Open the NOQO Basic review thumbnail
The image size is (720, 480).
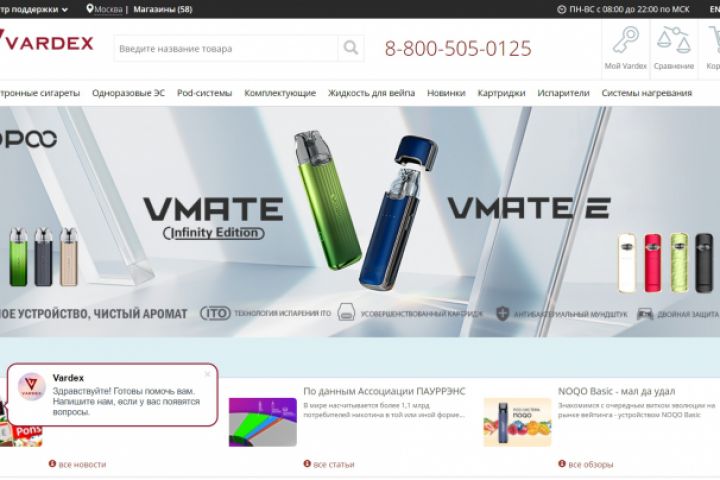[518, 422]
